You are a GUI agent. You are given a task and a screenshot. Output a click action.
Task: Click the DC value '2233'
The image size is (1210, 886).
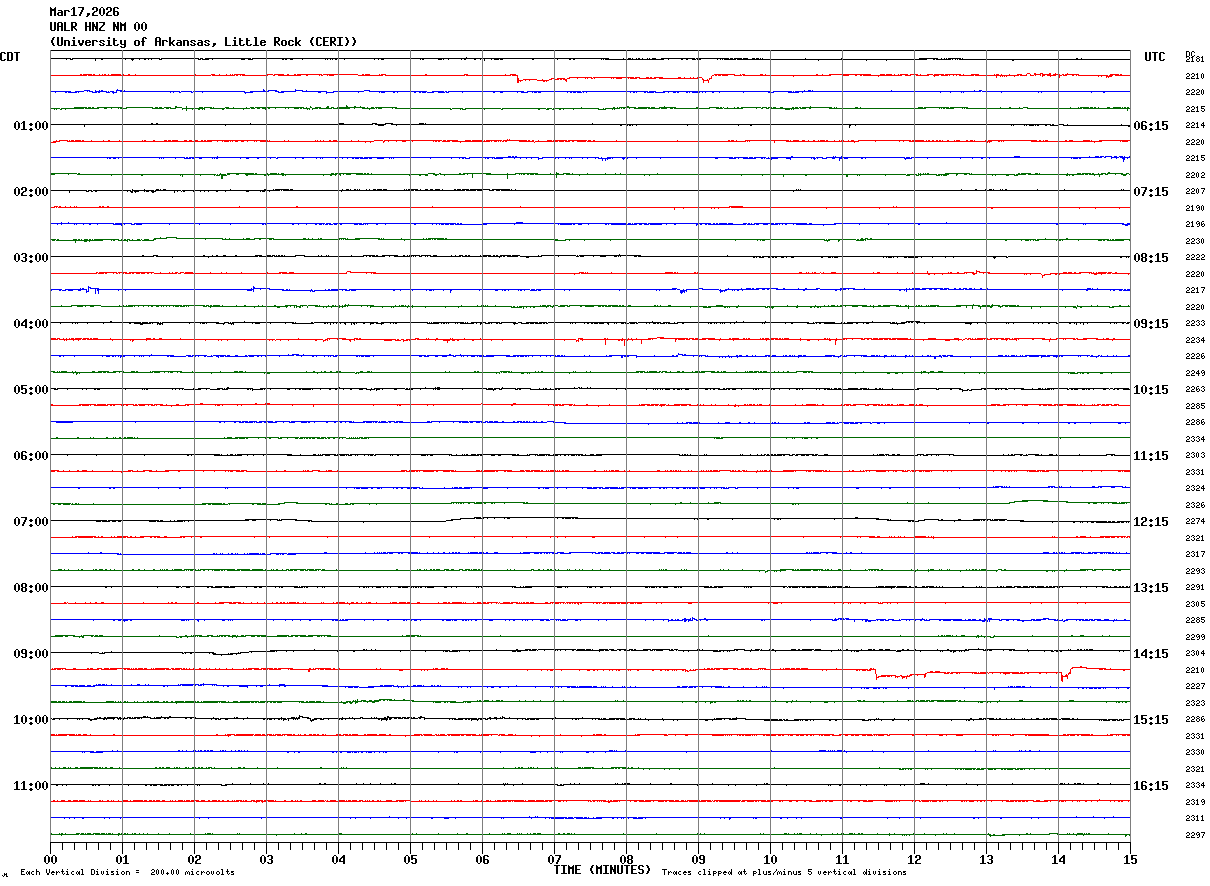tap(1194, 324)
